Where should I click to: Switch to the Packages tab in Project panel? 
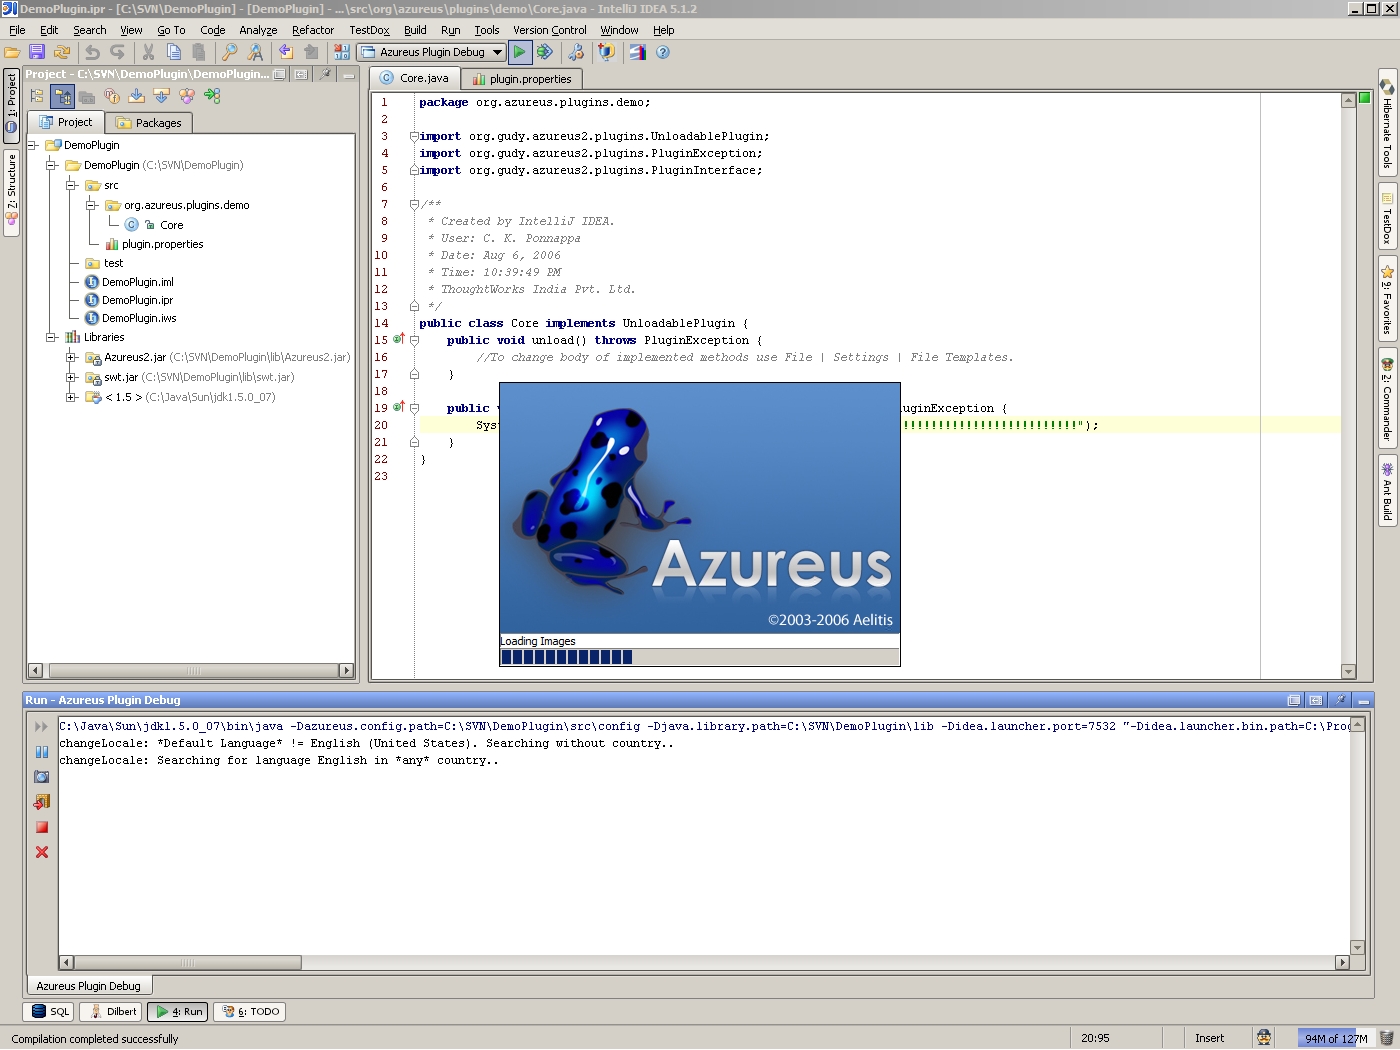point(149,123)
